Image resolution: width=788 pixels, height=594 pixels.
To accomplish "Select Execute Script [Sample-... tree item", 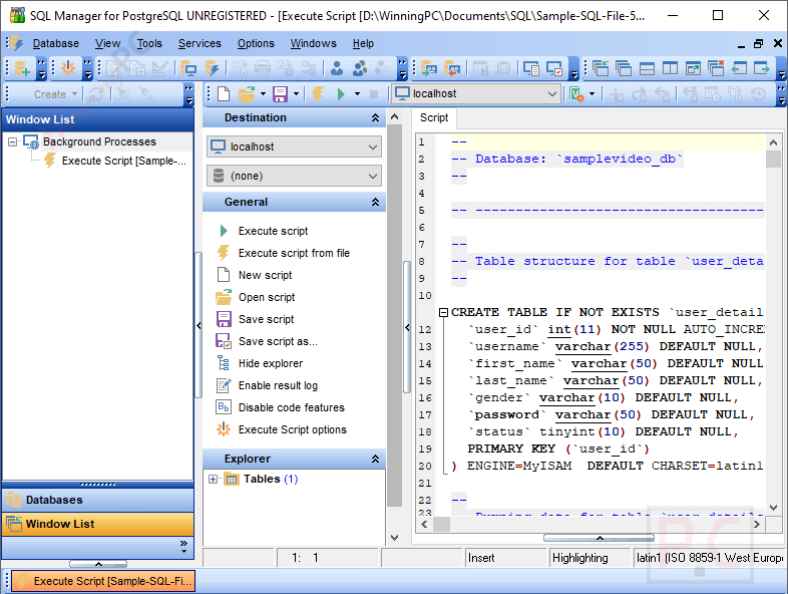I will coord(124,161).
